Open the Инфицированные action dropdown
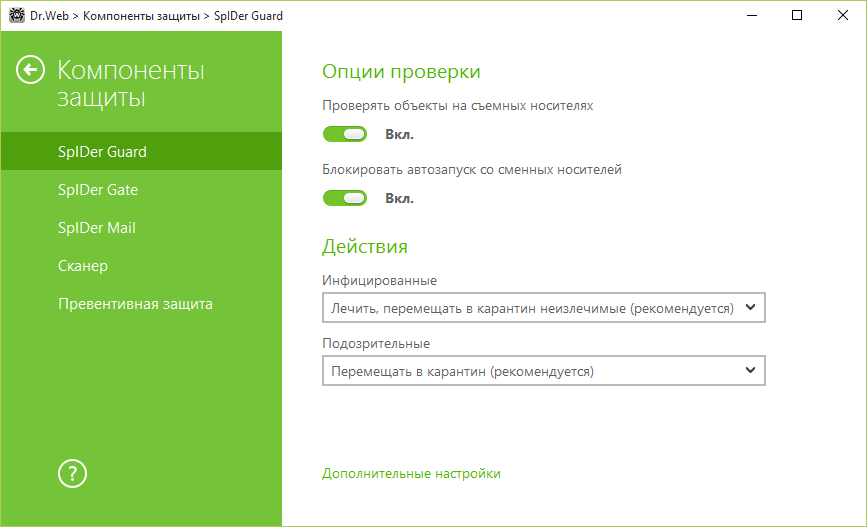The width and height of the screenshot is (867, 527). pos(544,307)
